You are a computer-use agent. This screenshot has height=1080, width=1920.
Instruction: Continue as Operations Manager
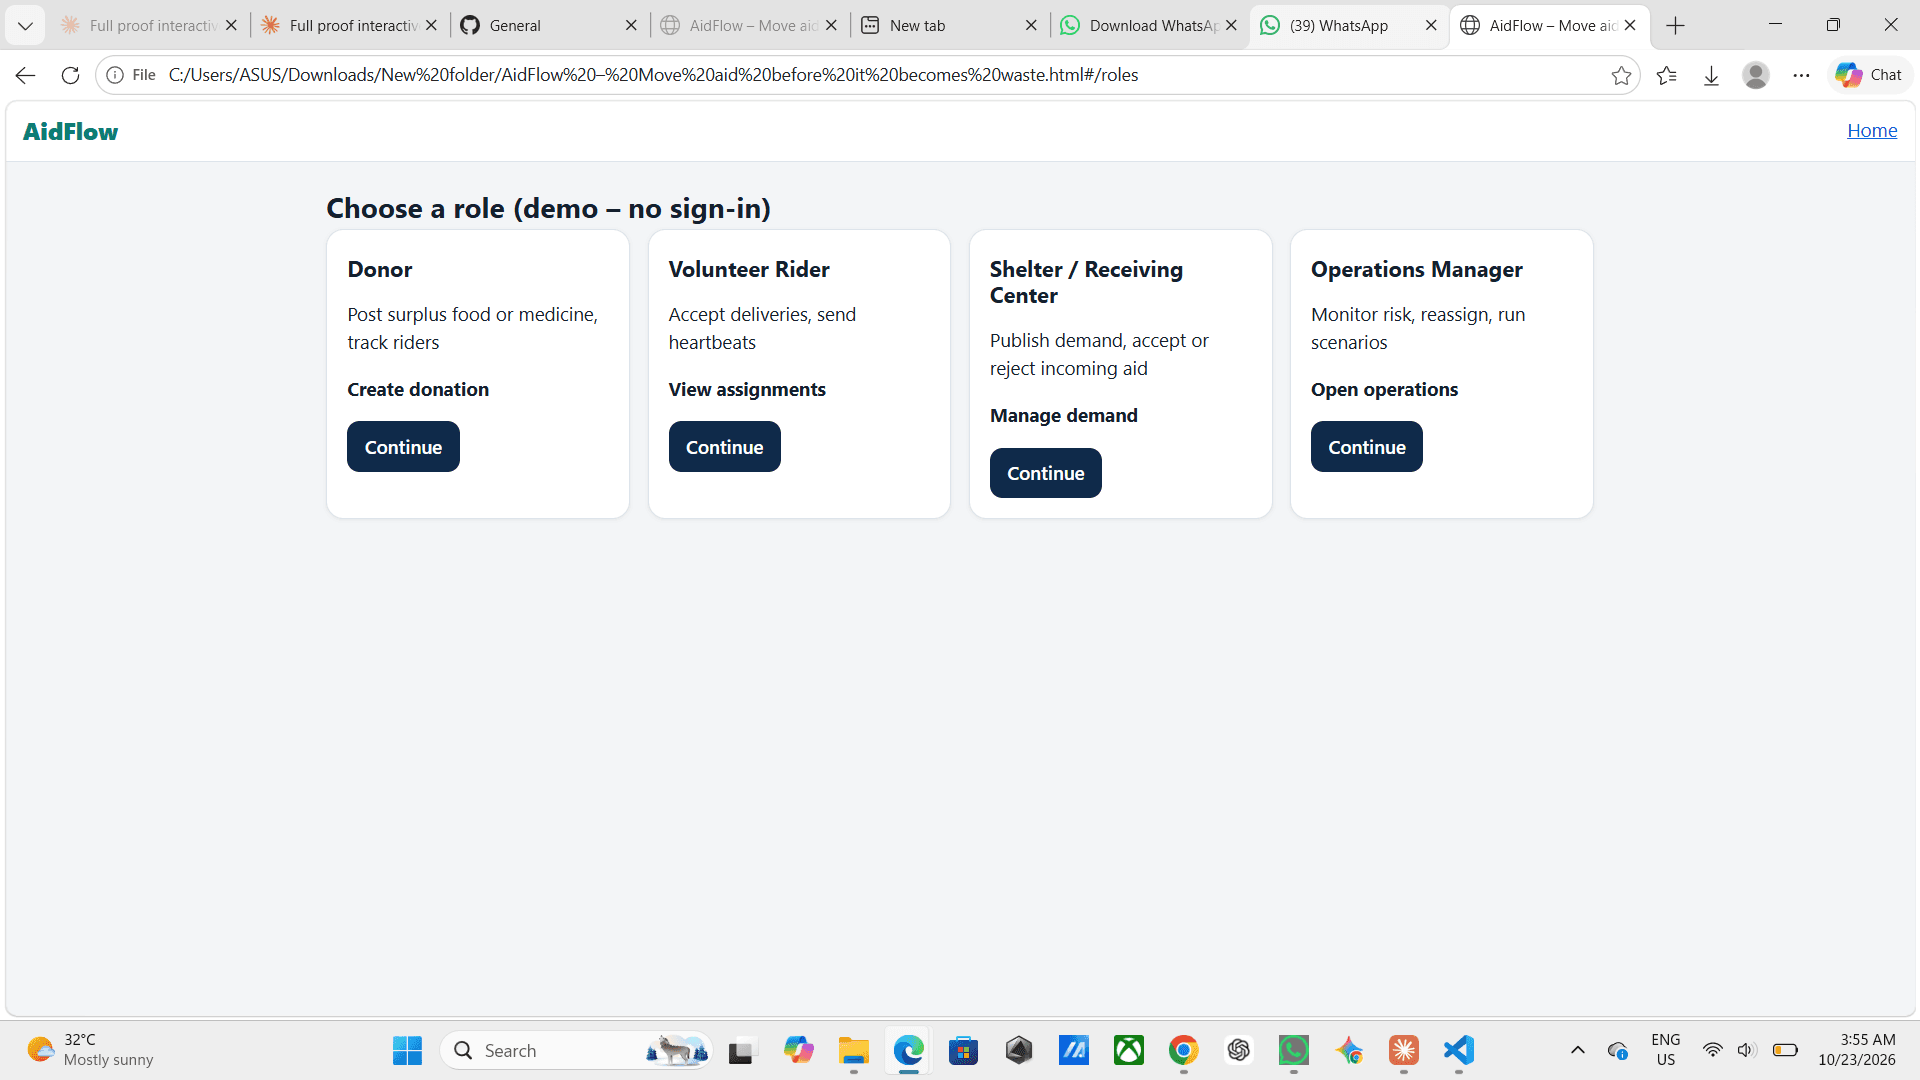[1366, 447]
